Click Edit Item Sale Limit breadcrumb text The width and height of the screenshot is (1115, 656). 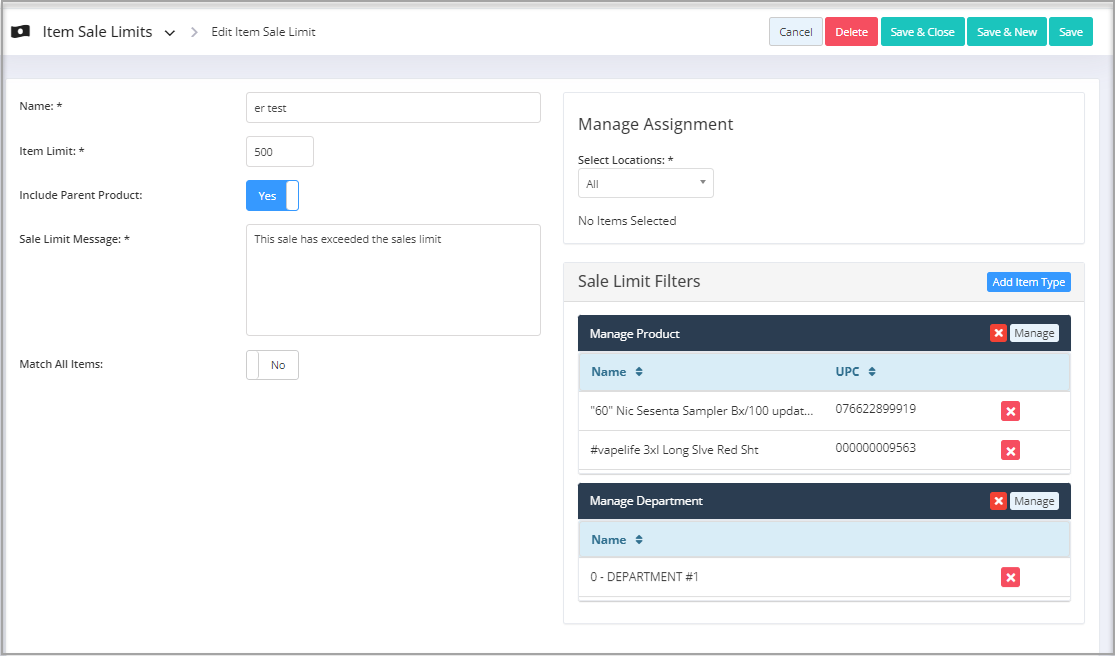[x=263, y=32]
